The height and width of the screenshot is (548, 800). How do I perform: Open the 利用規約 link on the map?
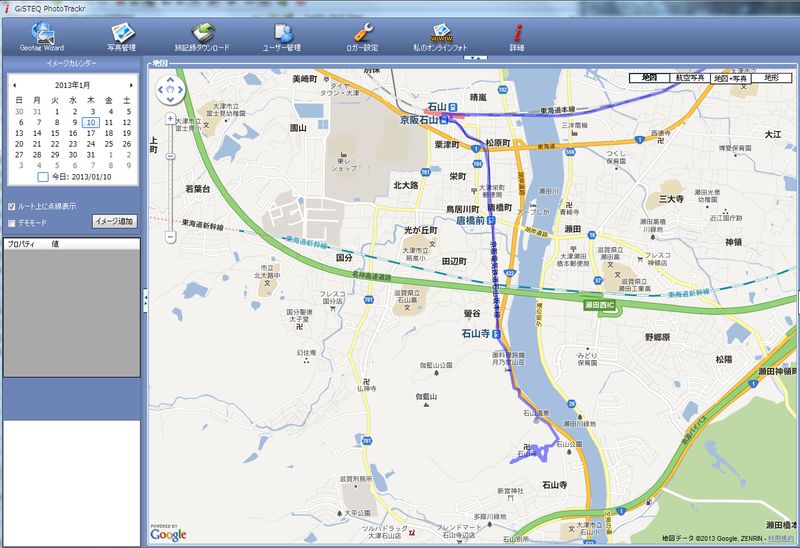click(x=781, y=538)
